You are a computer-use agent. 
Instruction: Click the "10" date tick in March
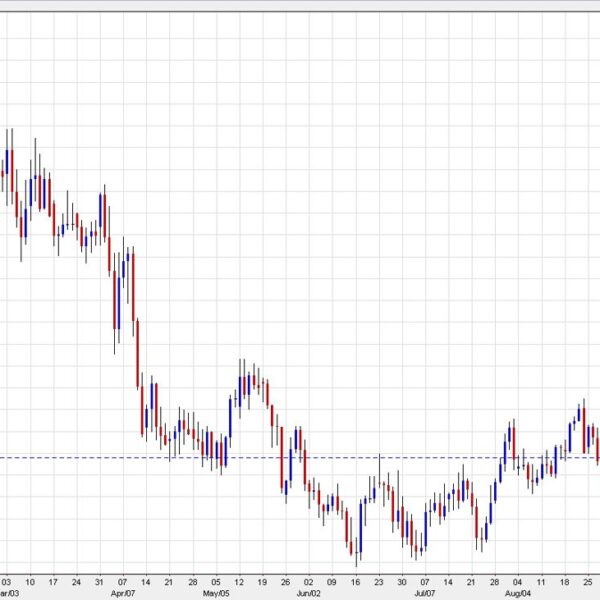pos(29,580)
